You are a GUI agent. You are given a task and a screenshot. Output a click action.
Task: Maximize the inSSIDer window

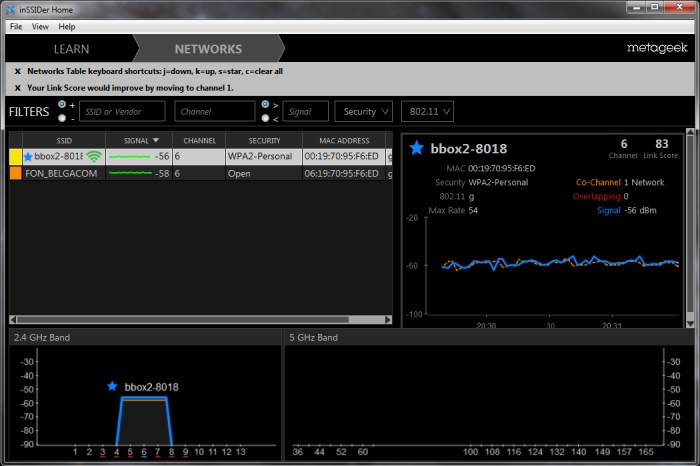654,7
